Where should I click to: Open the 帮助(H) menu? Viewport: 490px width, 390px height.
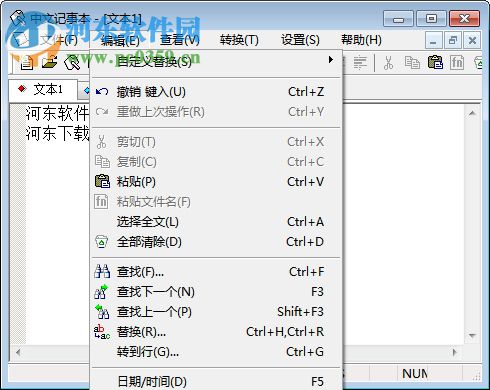click(361, 40)
